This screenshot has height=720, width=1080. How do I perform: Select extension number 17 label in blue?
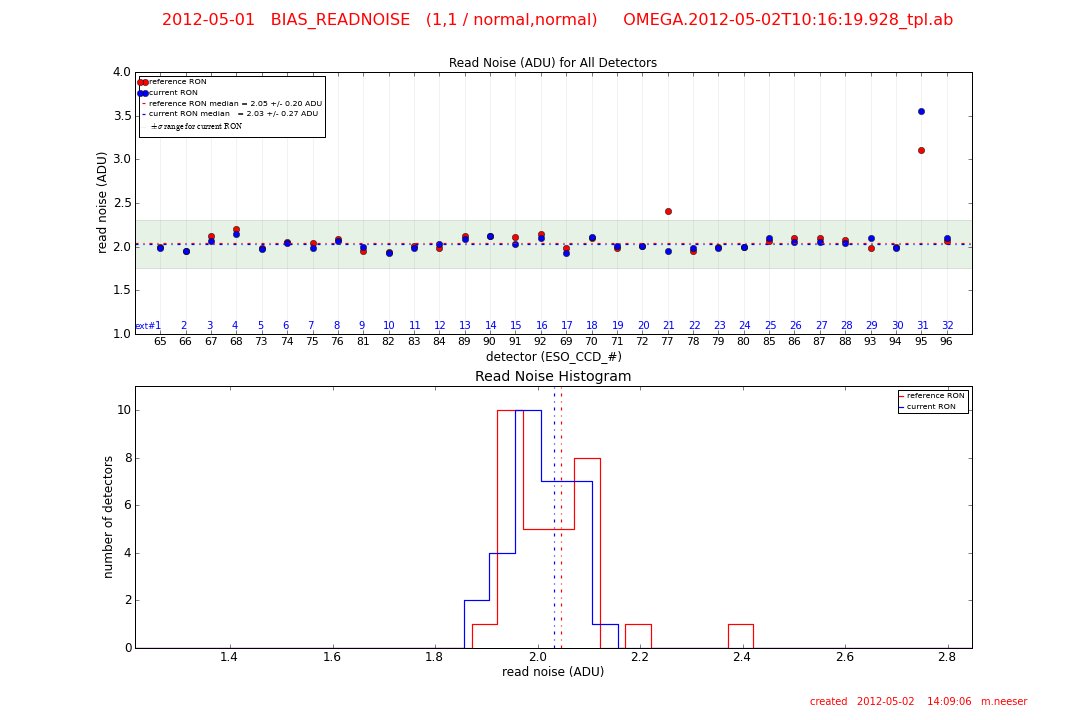567,326
